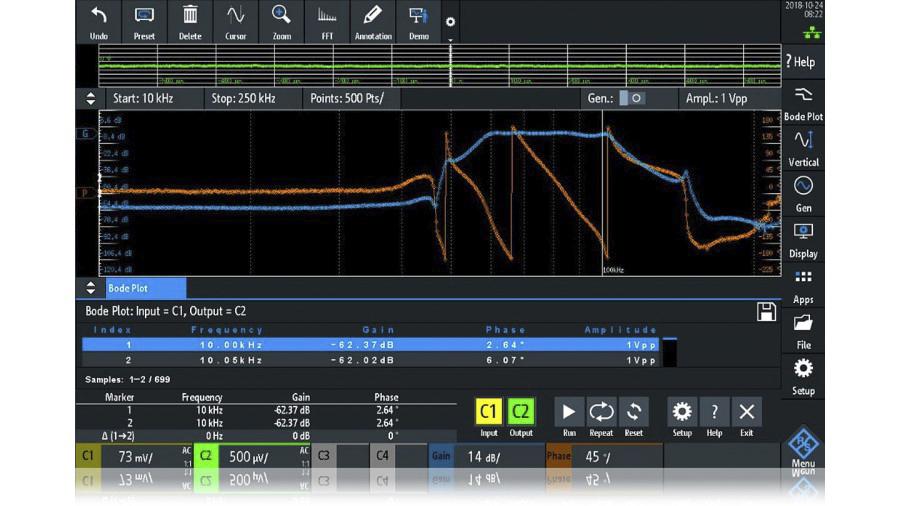
Task: Save Bode plot results with disk icon
Action: 766,312
